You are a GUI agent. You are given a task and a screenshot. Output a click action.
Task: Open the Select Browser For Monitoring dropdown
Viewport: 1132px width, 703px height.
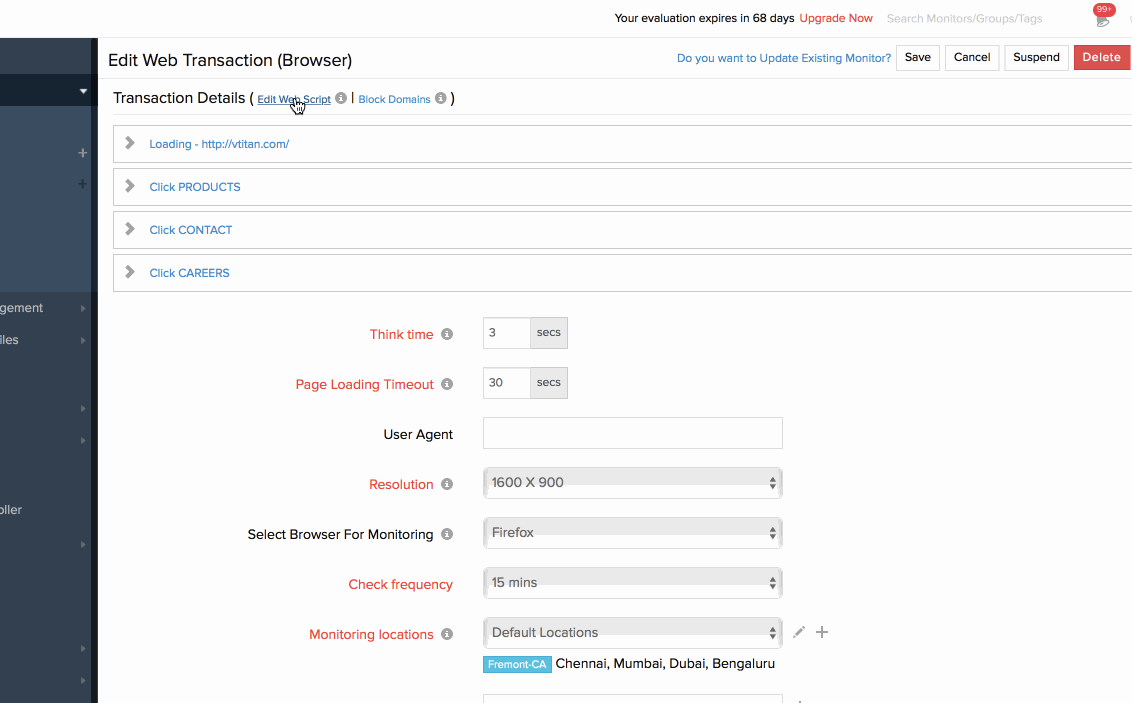click(x=632, y=533)
